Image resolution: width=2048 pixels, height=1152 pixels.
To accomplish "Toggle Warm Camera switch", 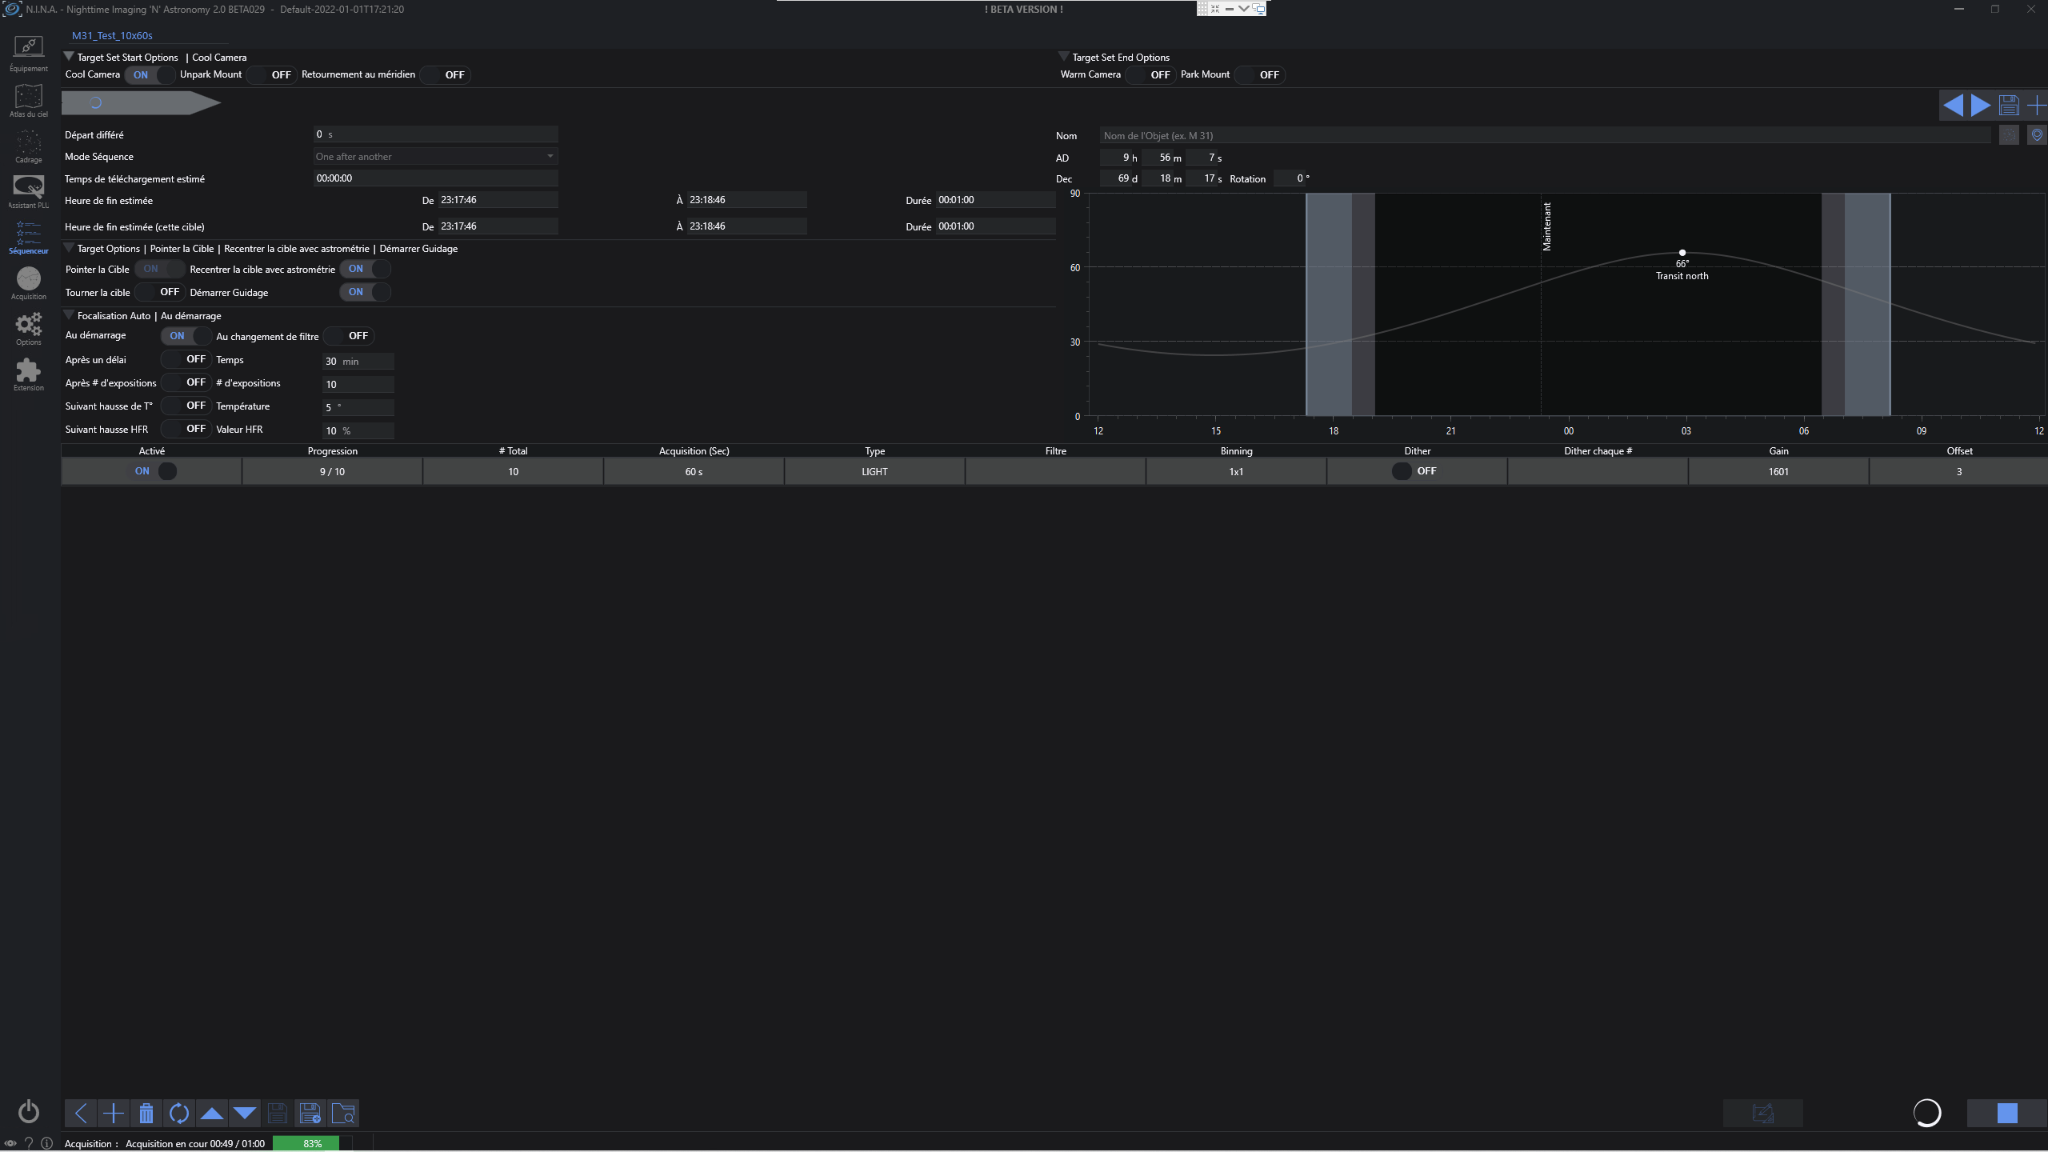I will point(1150,75).
